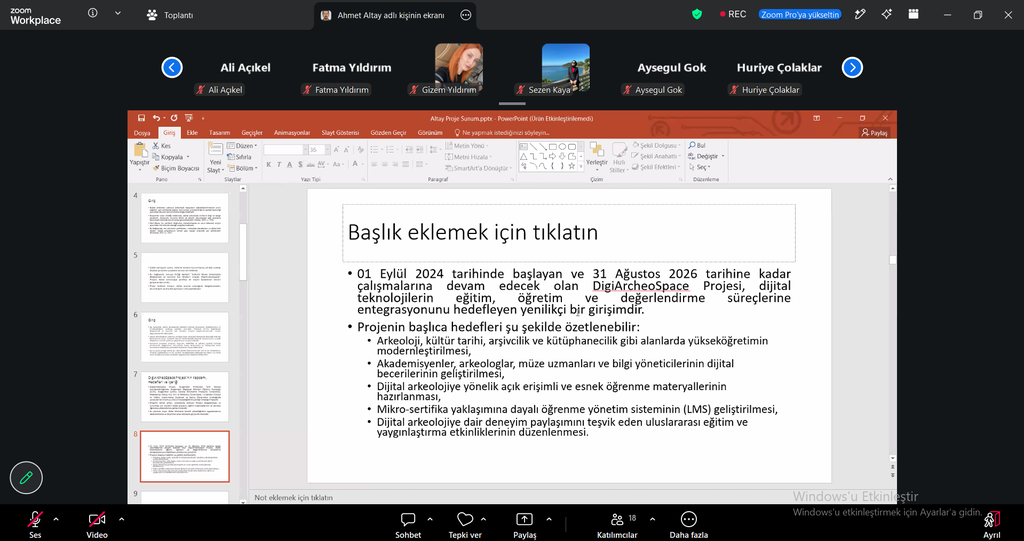The height and width of the screenshot is (541, 1024).
Task: Switch to the Ekle tab
Action: coord(192,133)
